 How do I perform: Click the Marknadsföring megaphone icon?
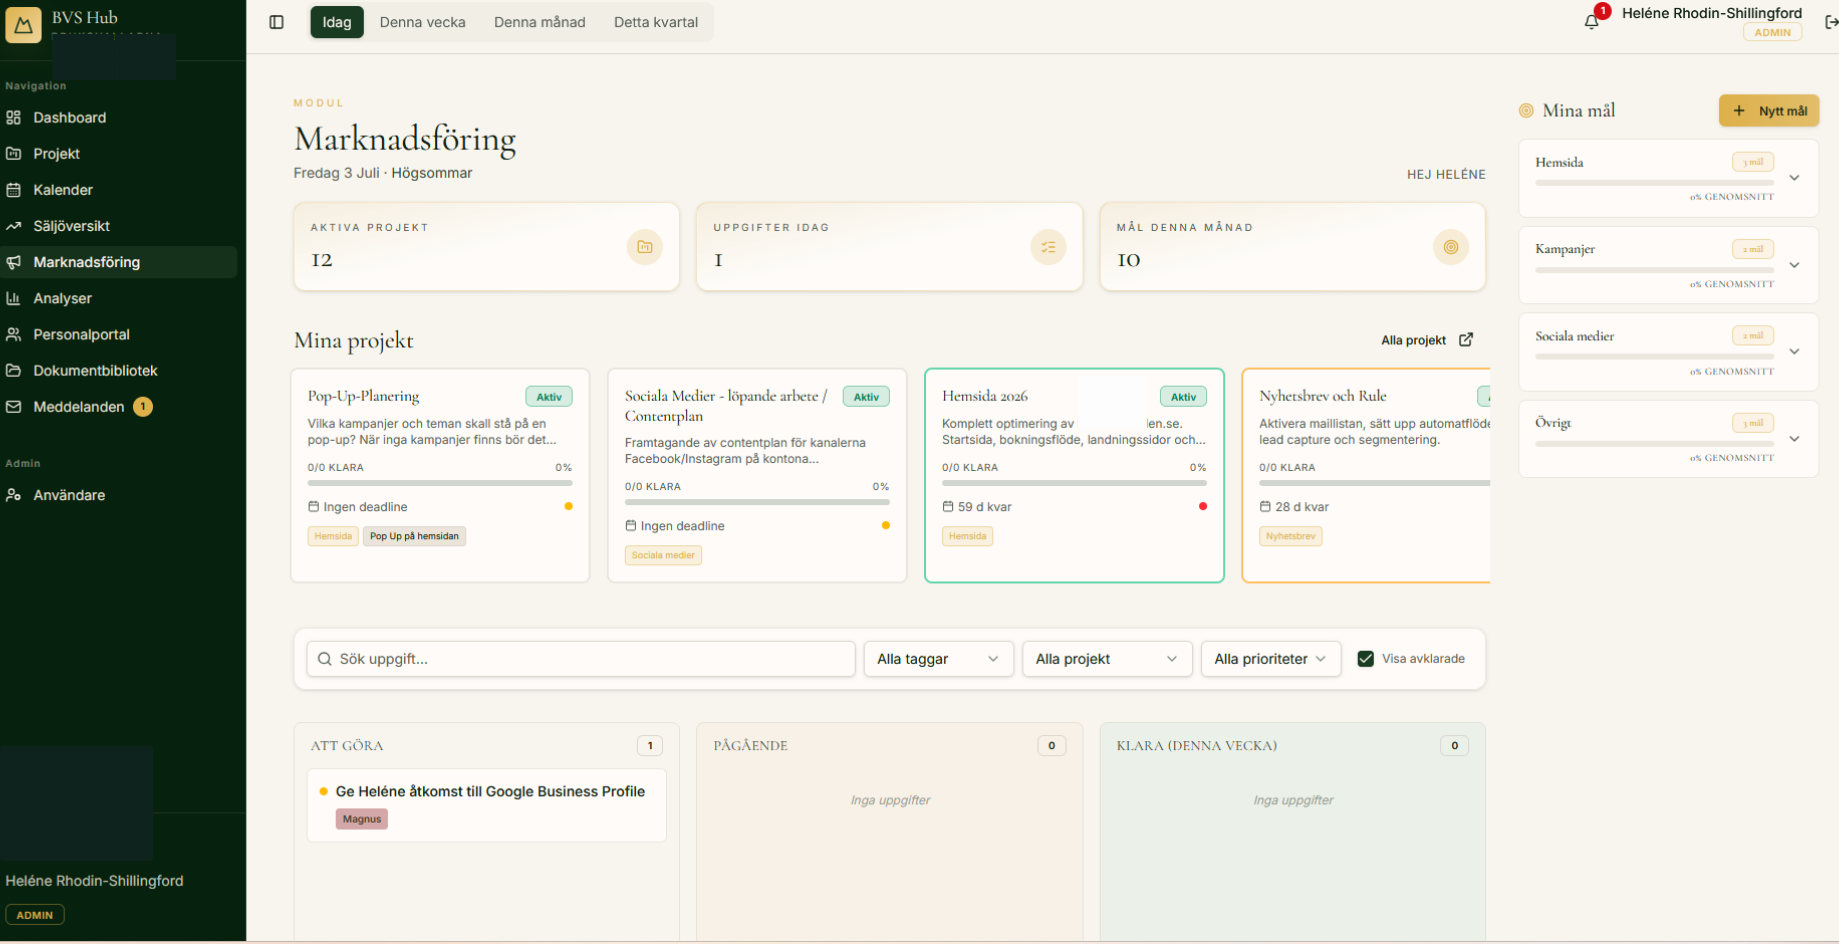click(x=13, y=262)
